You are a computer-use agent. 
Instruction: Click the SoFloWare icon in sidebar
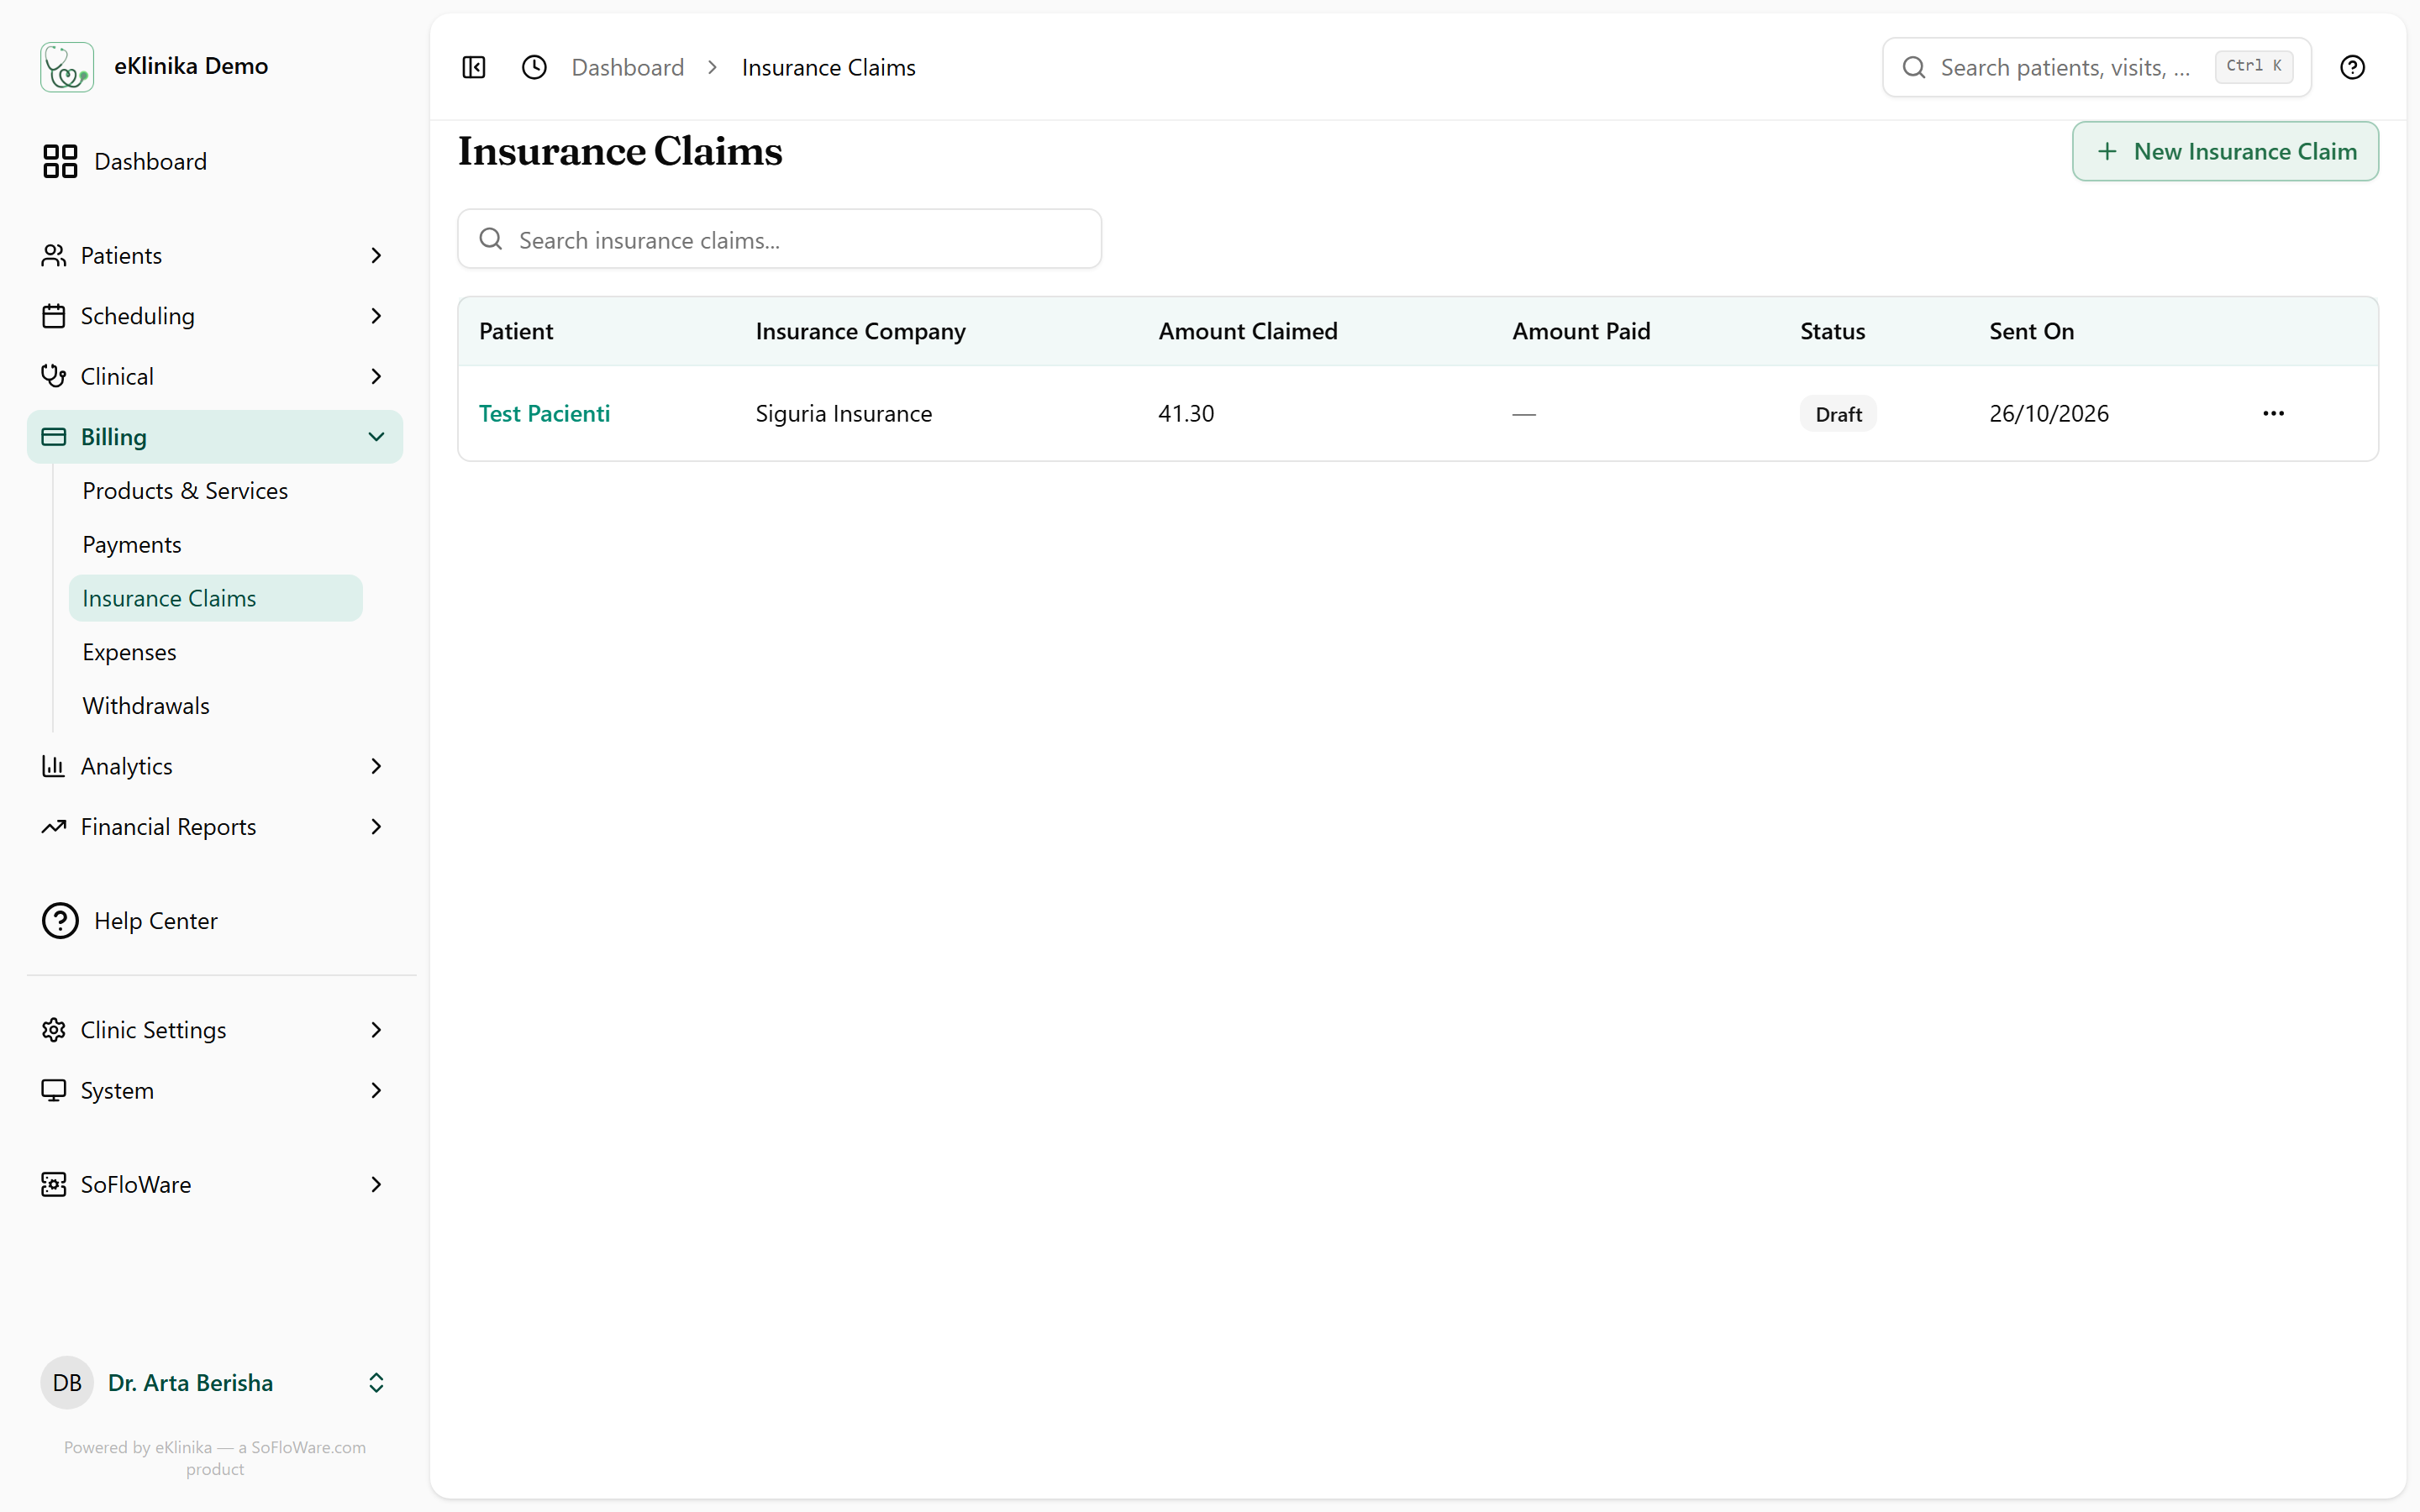click(x=54, y=1184)
